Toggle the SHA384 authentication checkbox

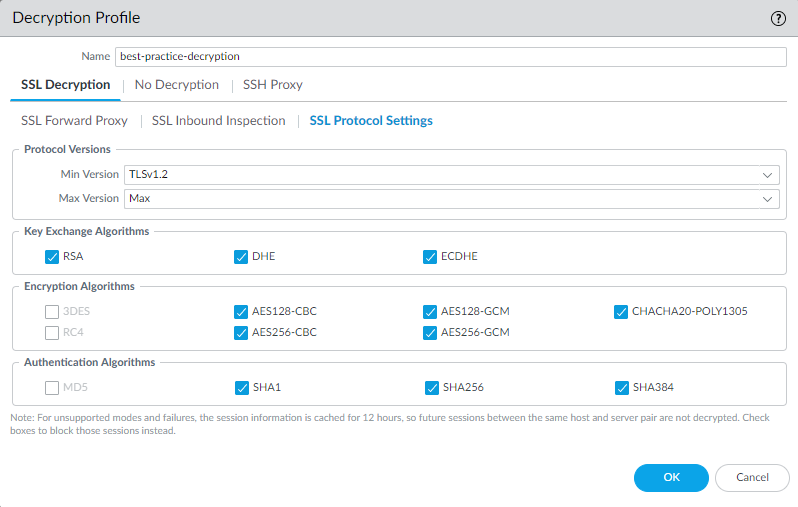pyautogui.click(x=621, y=387)
